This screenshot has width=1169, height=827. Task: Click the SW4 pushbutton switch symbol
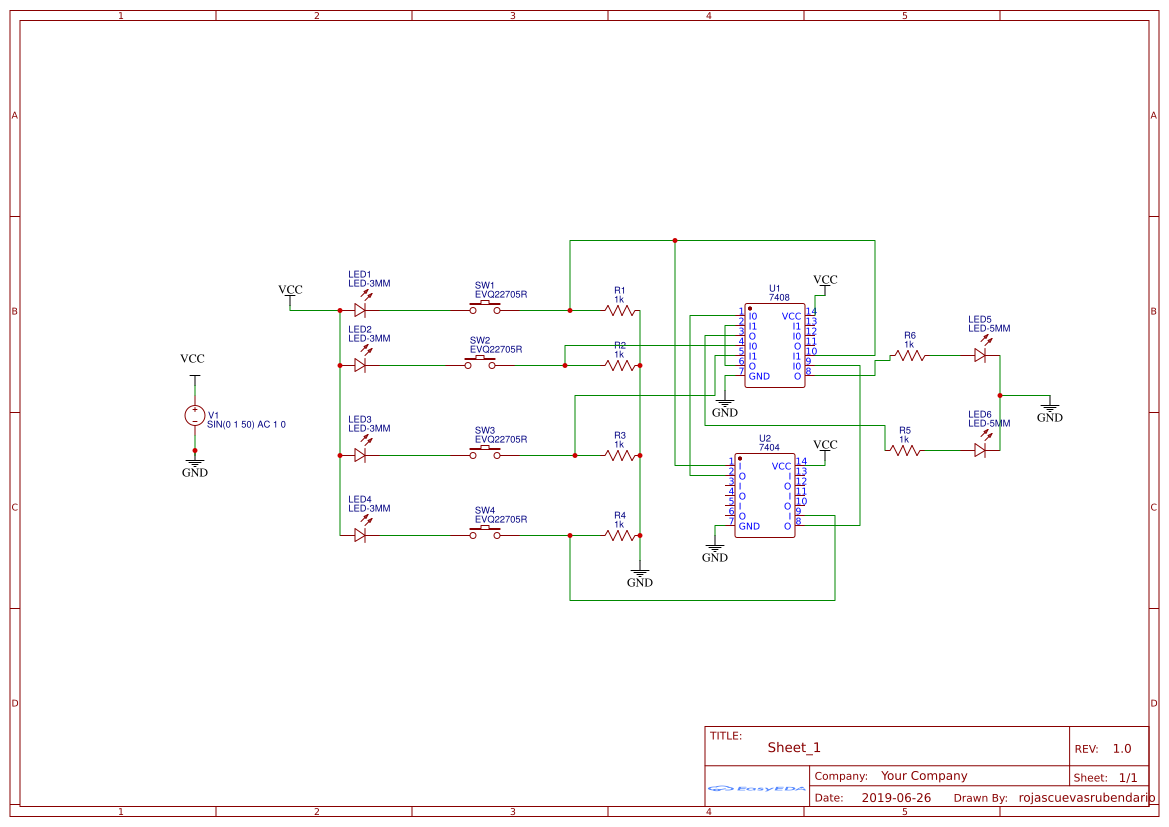485,532
